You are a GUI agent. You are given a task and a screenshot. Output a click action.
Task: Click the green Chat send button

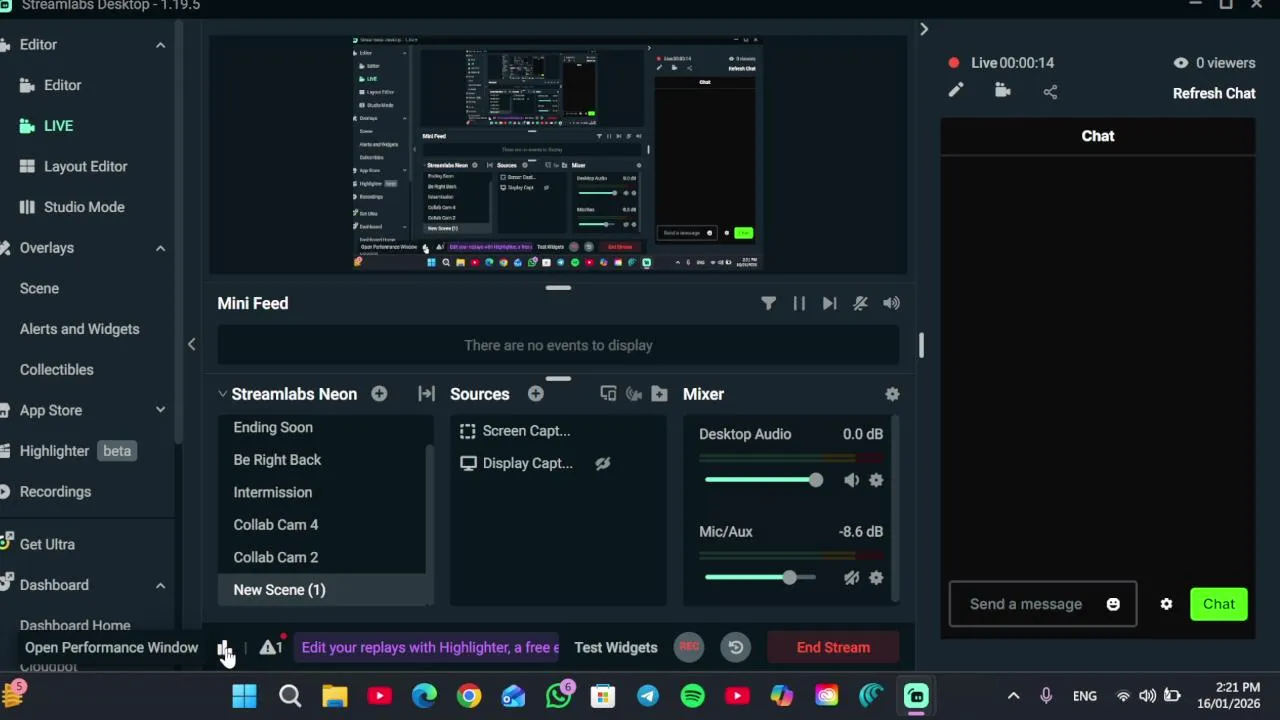(x=1219, y=604)
